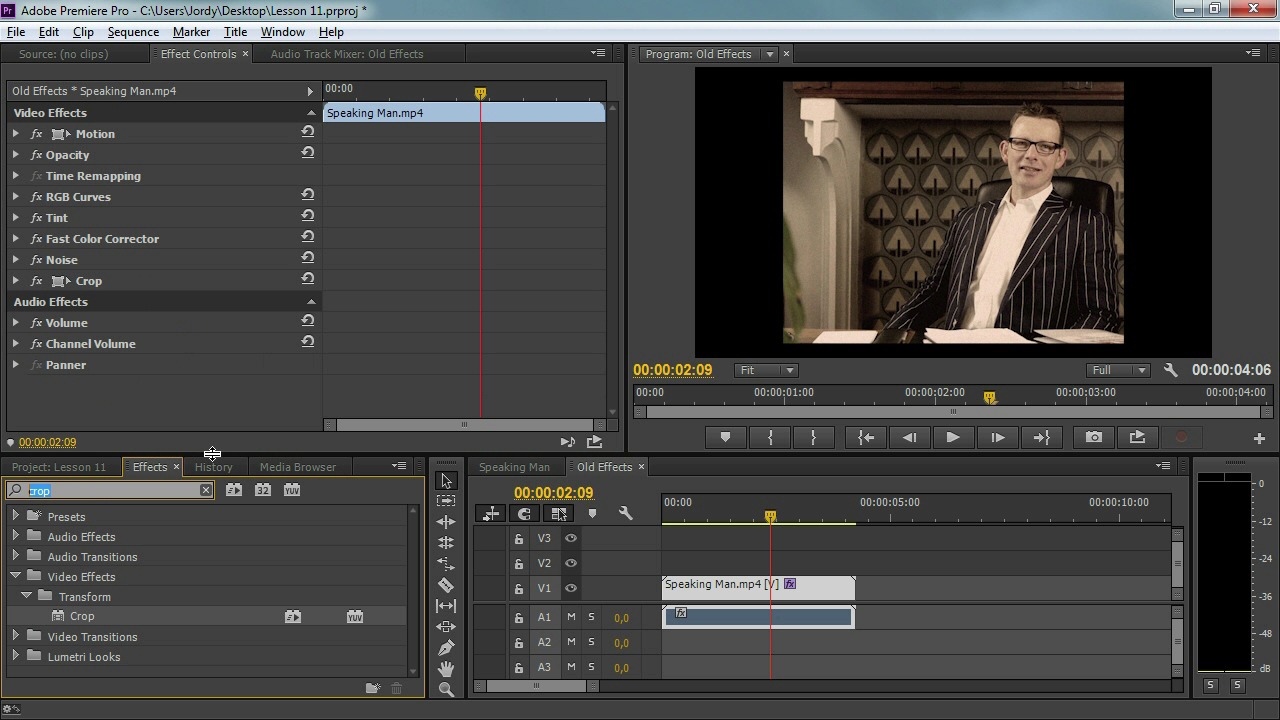Click the Export Frame camera icon
The width and height of the screenshot is (1280, 720).
[1094, 437]
